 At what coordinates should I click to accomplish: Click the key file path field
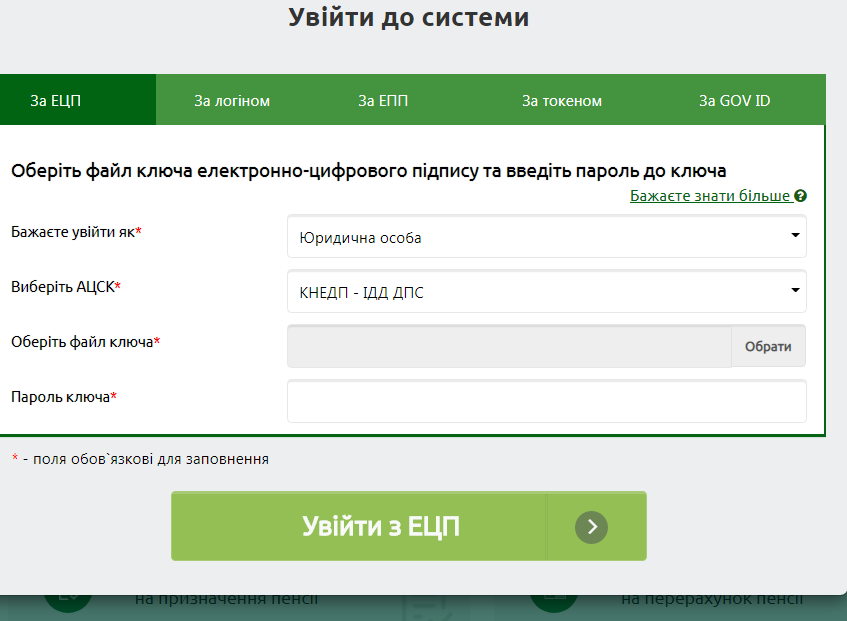(509, 346)
